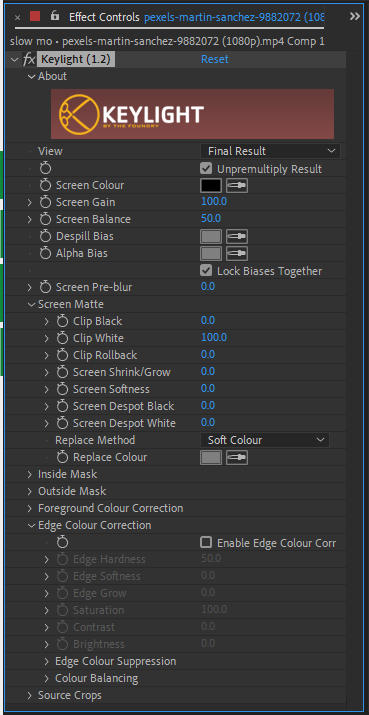
Task: Toggle the panel lock icon
Action: coord(55,16)
